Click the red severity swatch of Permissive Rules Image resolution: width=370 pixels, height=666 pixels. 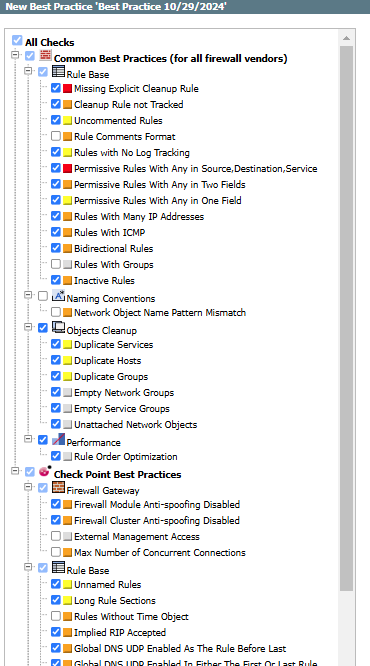pyautogui.click(x=67, y=169)
